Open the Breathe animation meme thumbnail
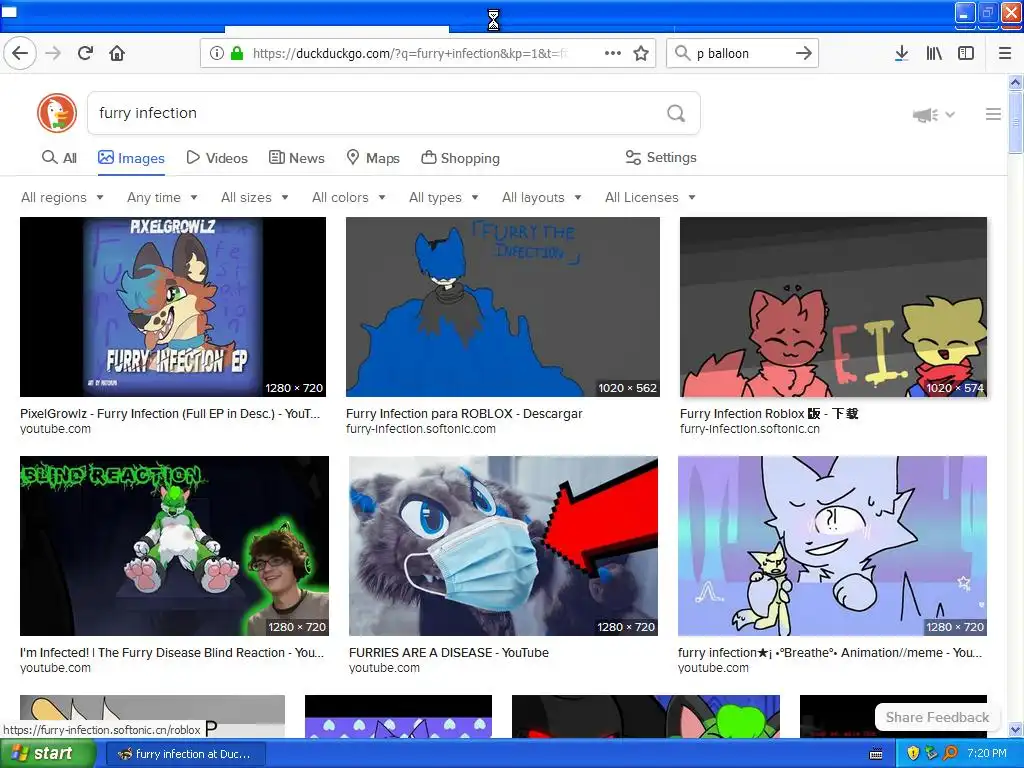The image size is (1024, 768). (832, 546)
